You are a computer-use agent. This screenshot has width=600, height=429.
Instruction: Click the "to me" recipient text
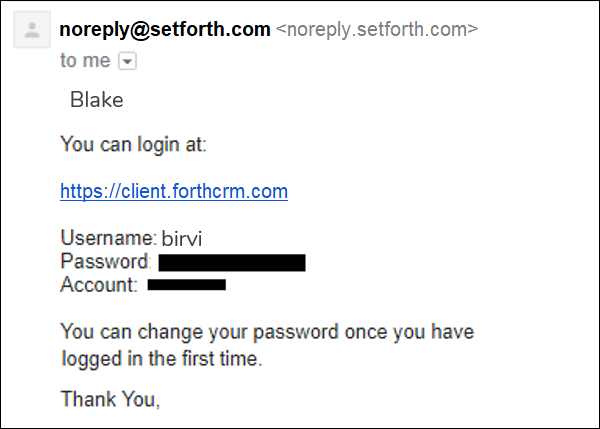pos(85,60)
